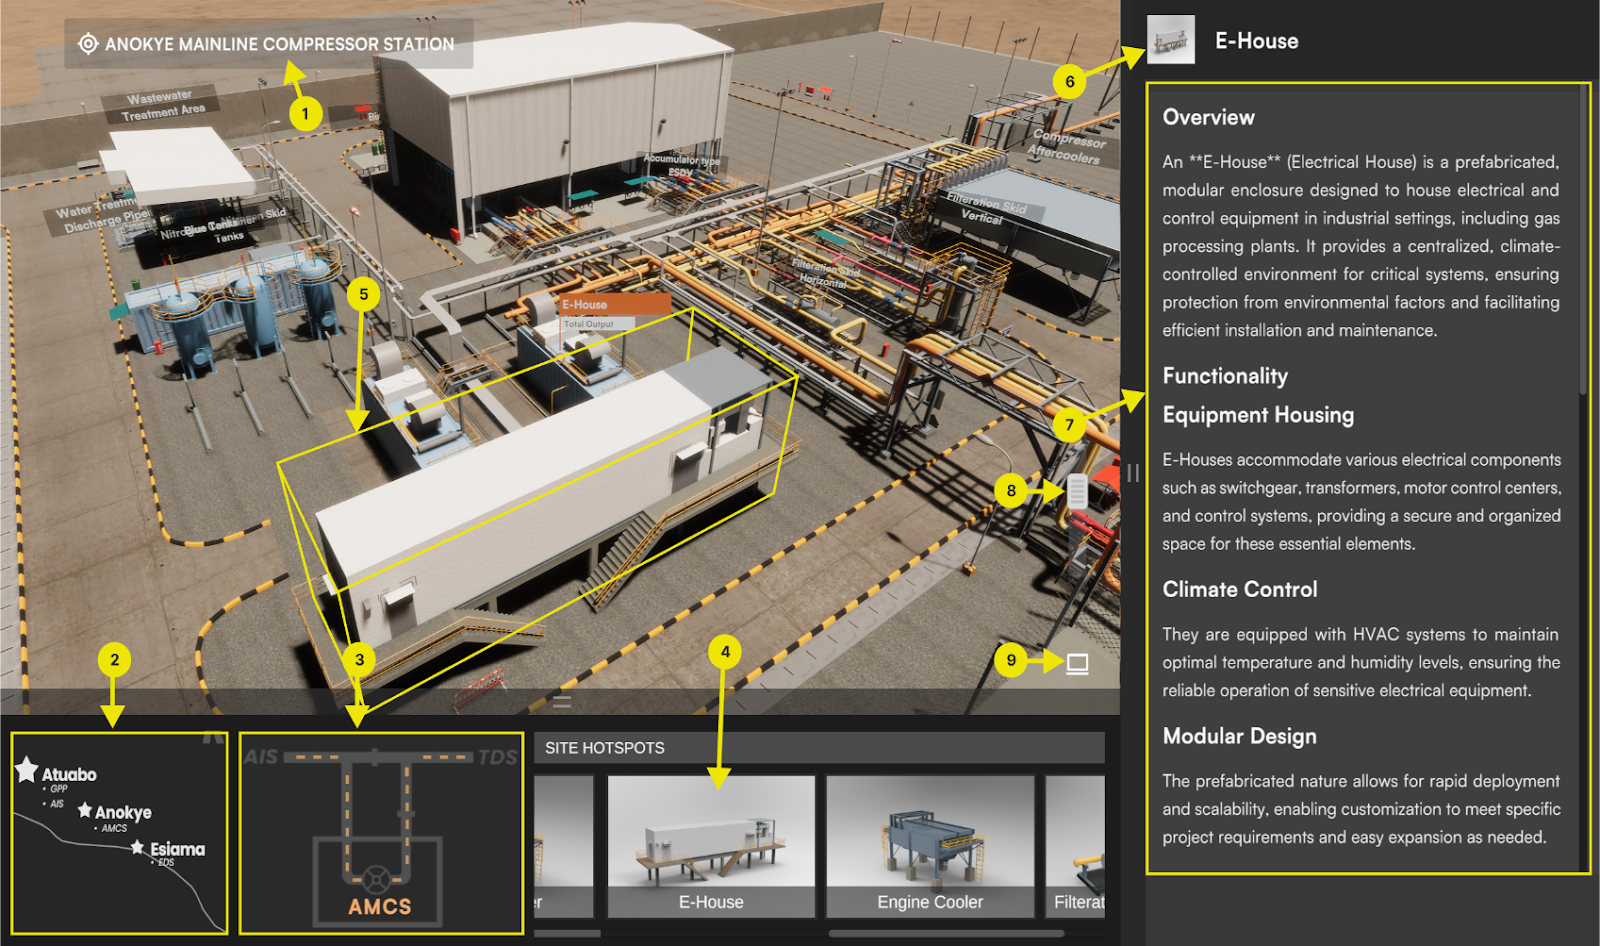Click the Compressor Aftercoolers label

pyautogui.click(x=1067, y=143)
